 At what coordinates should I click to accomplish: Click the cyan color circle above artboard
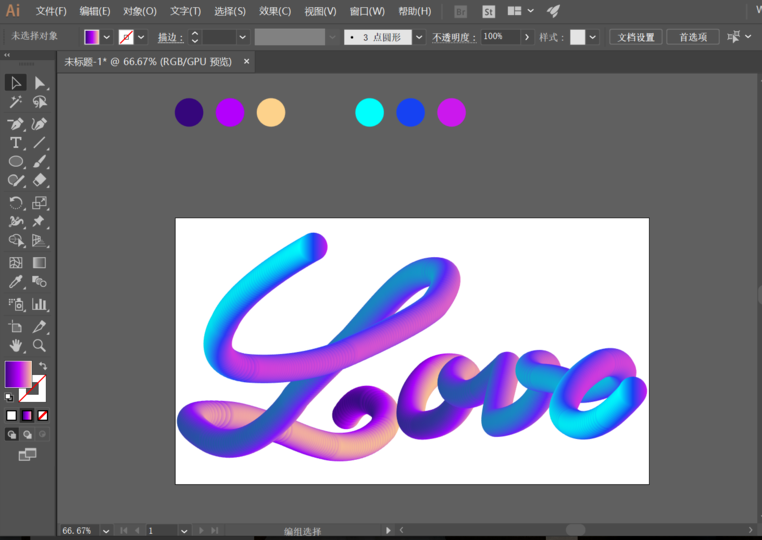pyautogui.click(x=369, y=112)
